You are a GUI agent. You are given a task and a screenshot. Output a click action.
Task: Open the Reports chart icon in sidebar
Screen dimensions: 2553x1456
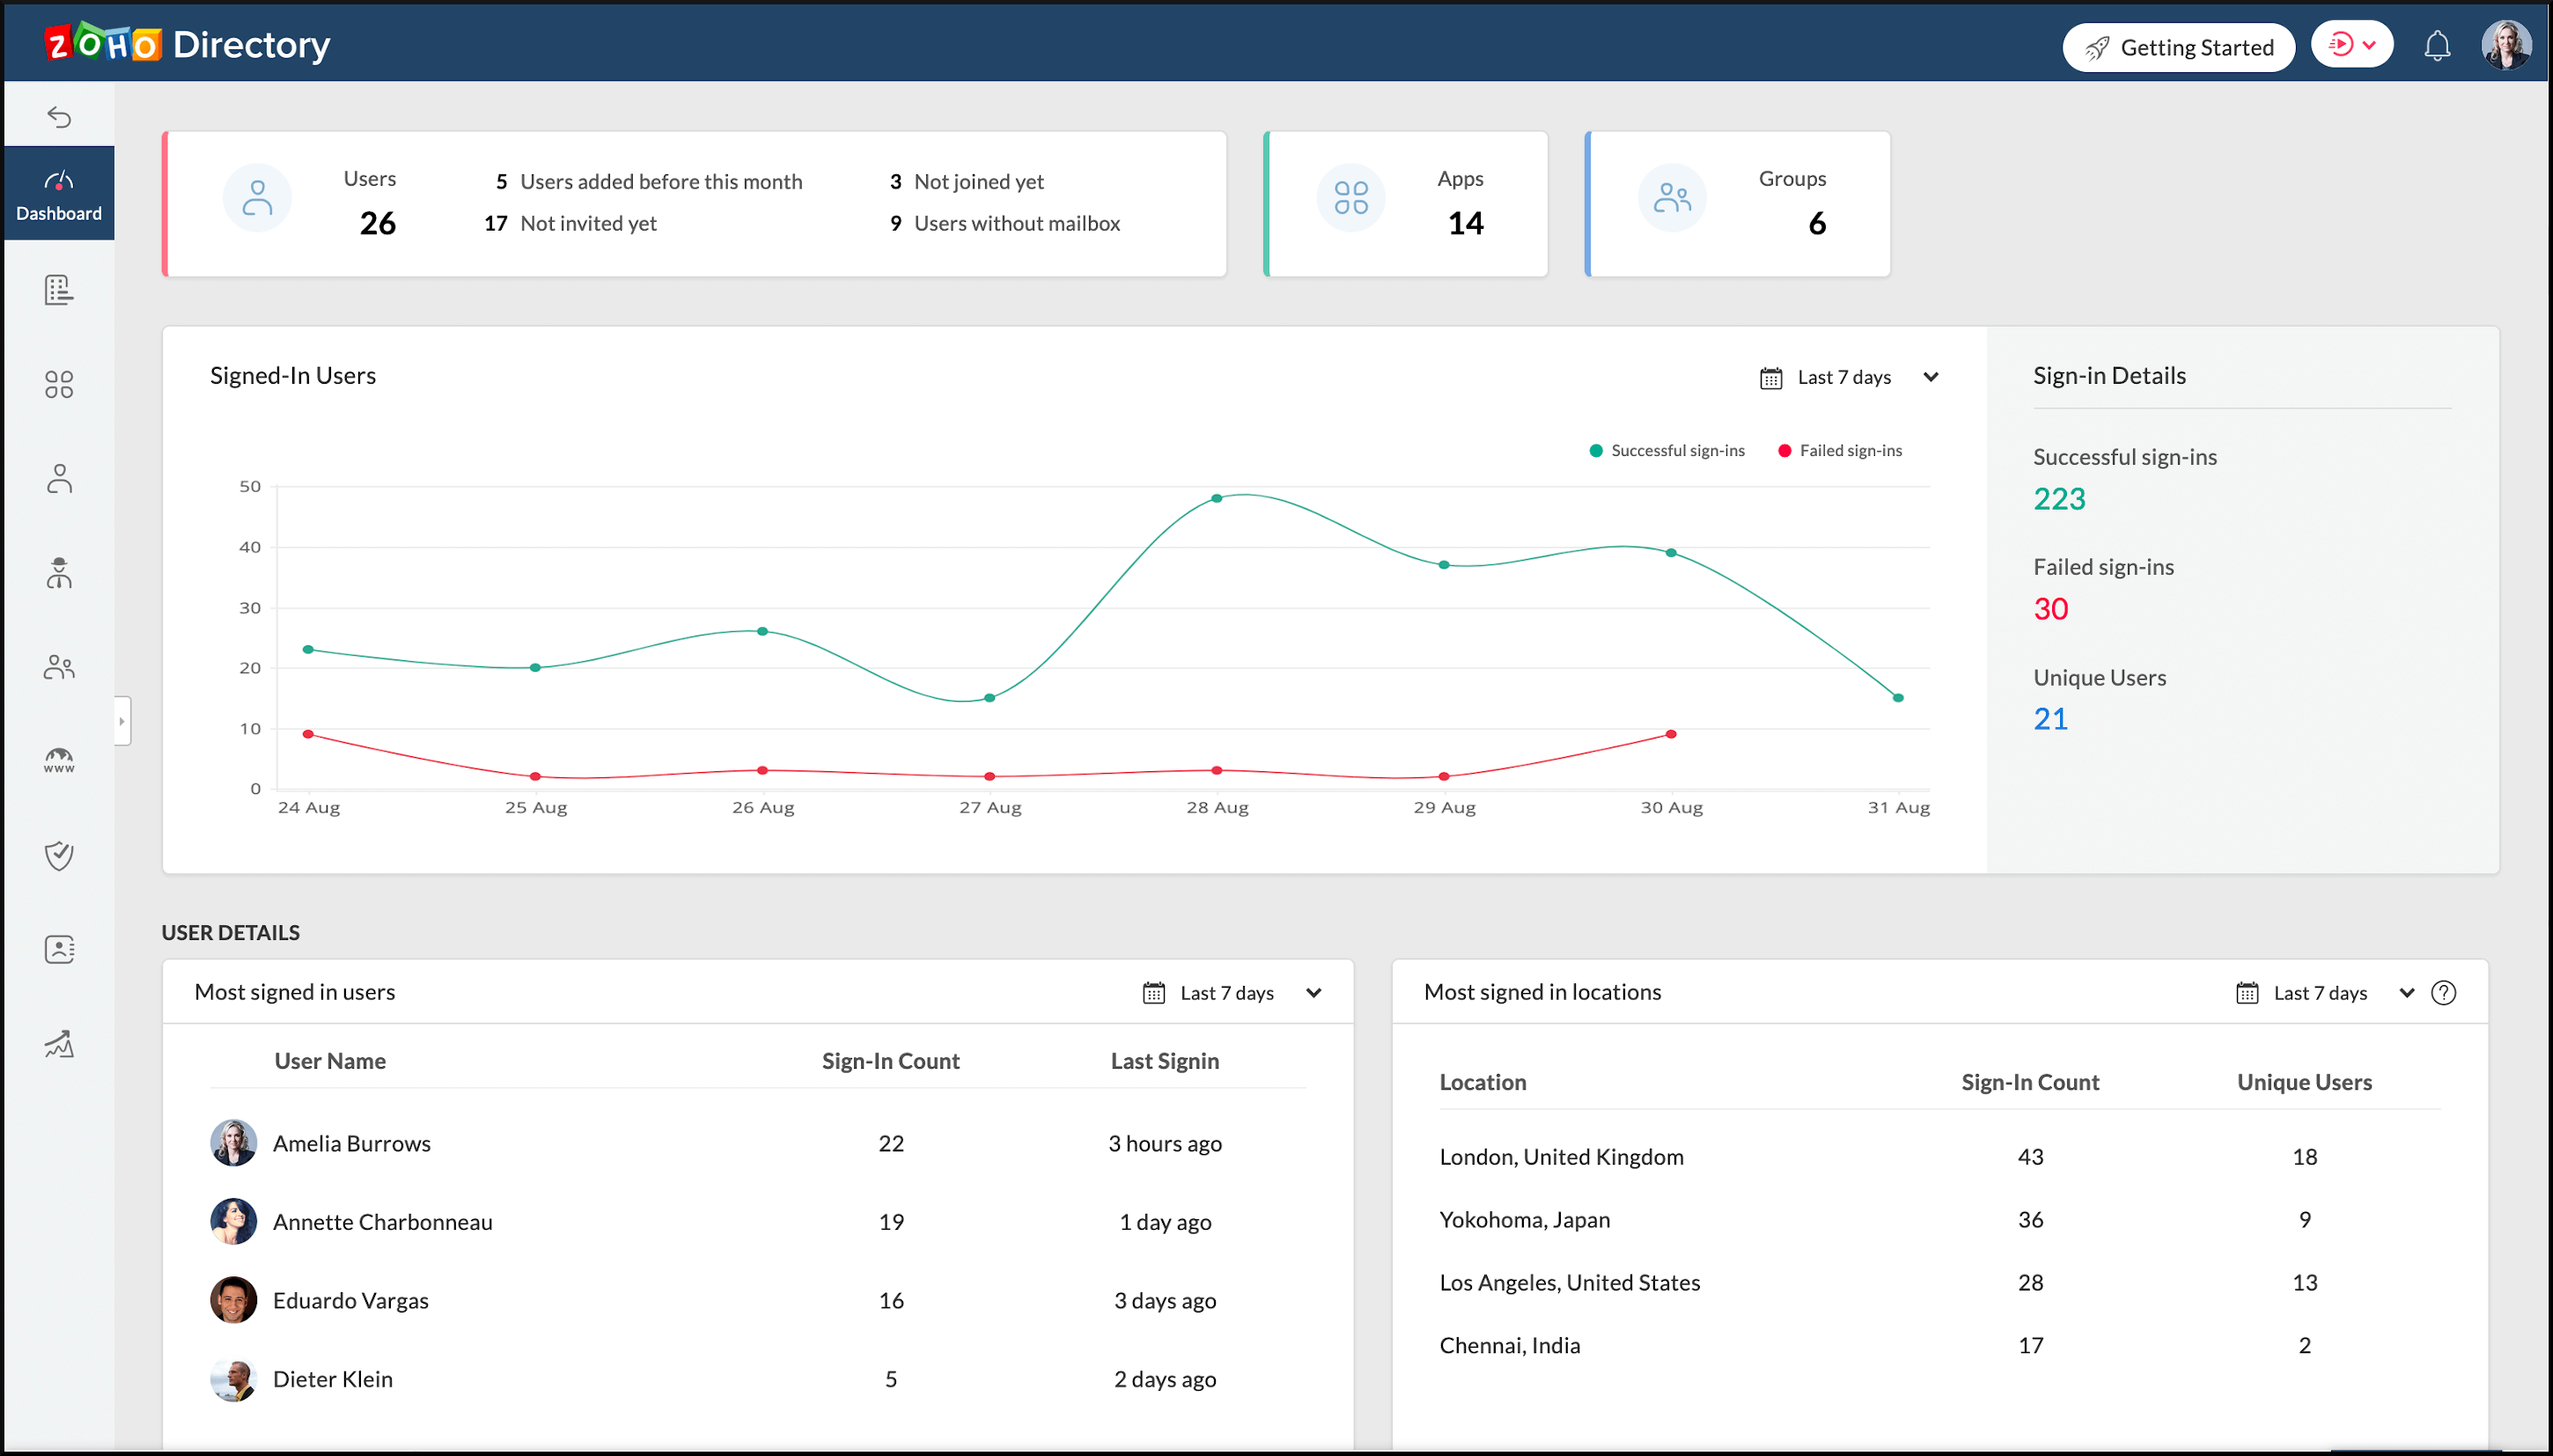click(59, 1044)
